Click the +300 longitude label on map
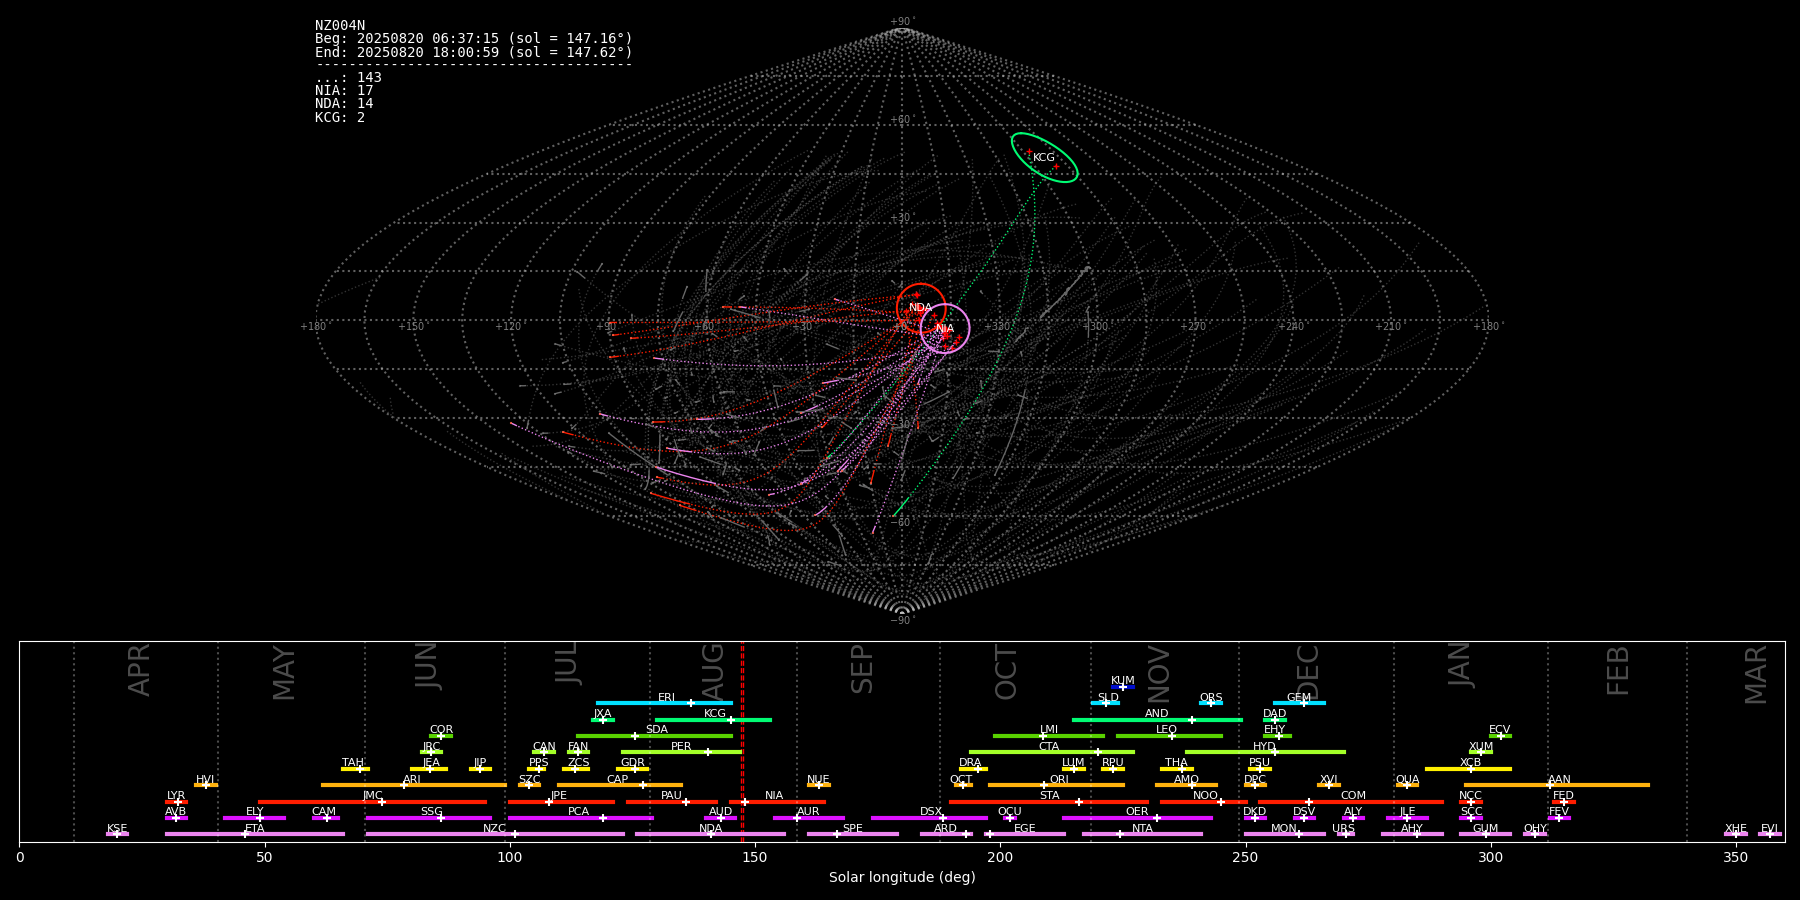The height and width of the screenshot is (900, 1800). click(1095, 326)
